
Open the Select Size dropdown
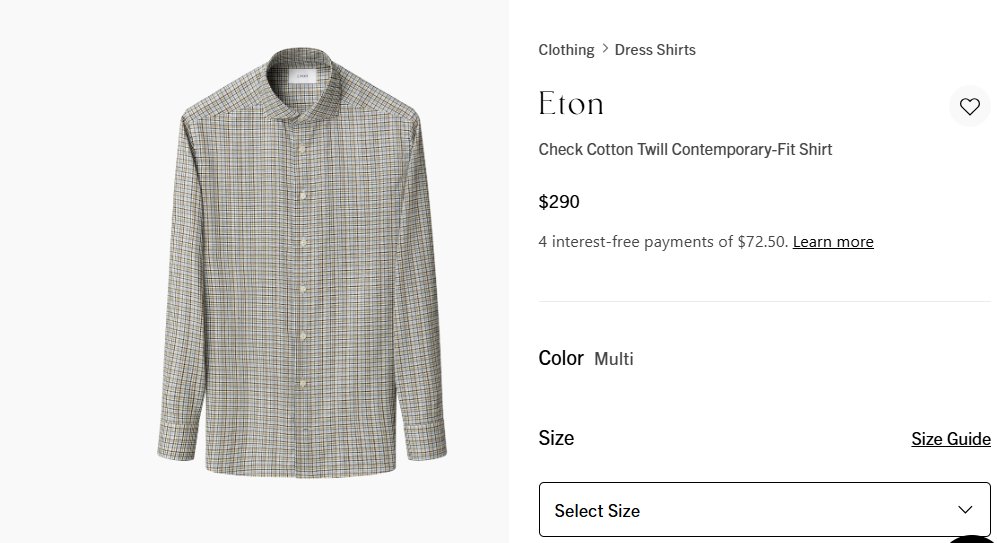click(x=764, y=510)
